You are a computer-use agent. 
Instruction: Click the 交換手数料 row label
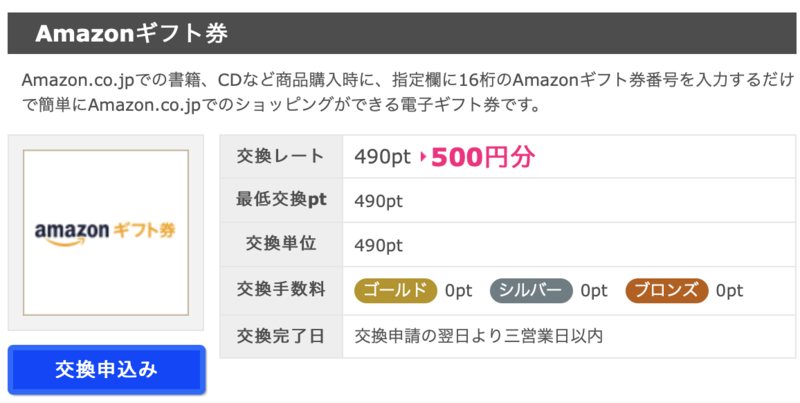coord(281,290)
